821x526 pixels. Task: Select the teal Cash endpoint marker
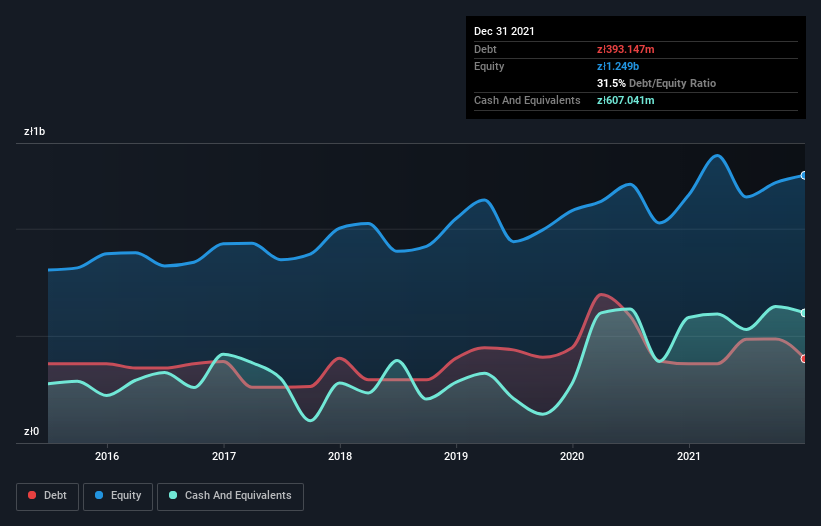(x=804, y=313)
